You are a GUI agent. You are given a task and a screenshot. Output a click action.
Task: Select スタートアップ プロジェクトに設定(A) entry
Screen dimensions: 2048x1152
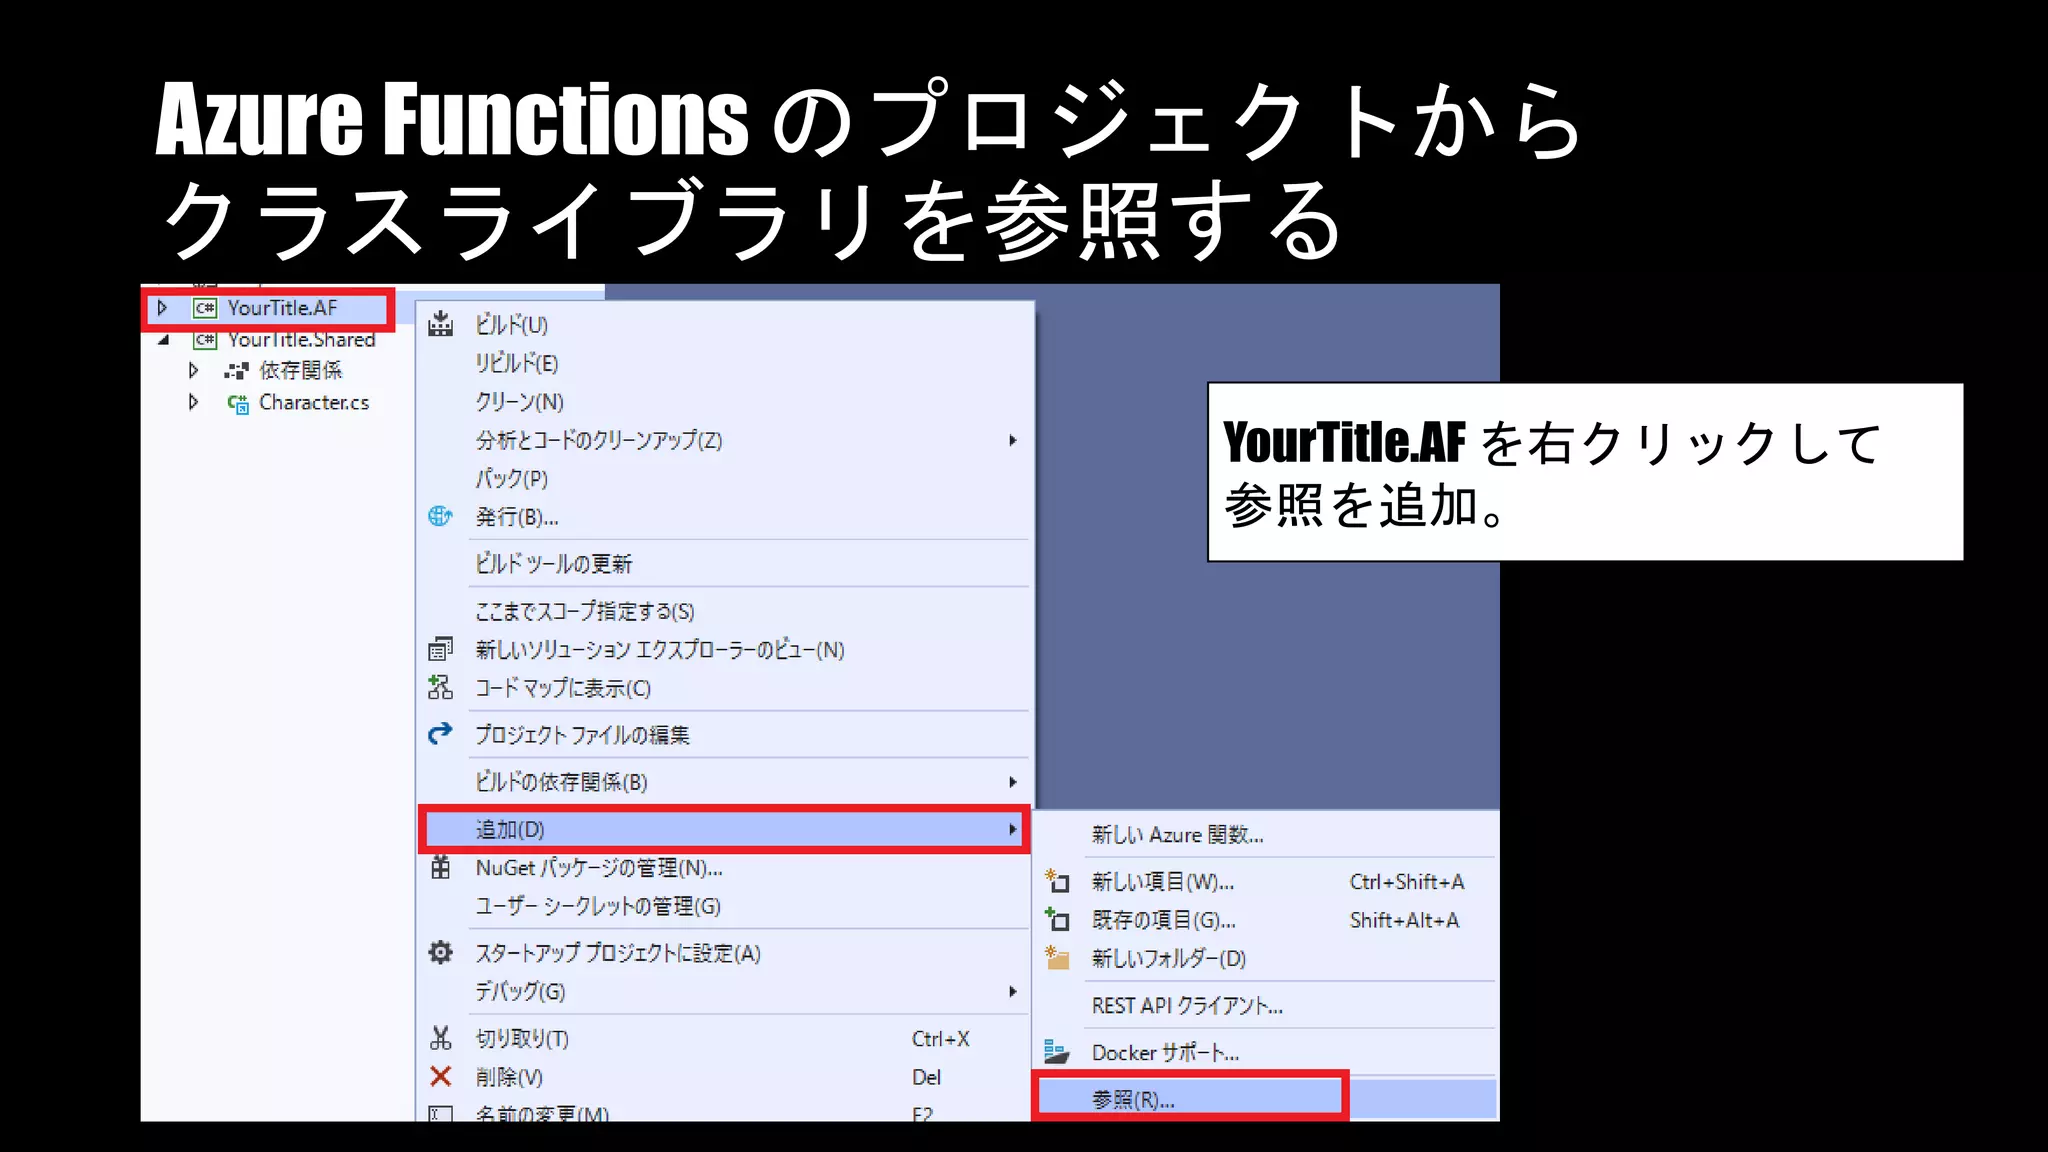pyautogui.click(x=724, y=952)
